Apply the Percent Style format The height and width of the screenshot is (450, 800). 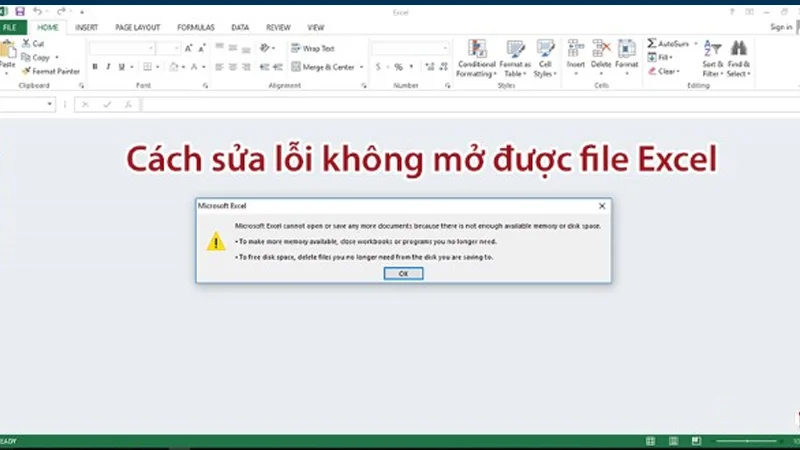tap(398, 67)
